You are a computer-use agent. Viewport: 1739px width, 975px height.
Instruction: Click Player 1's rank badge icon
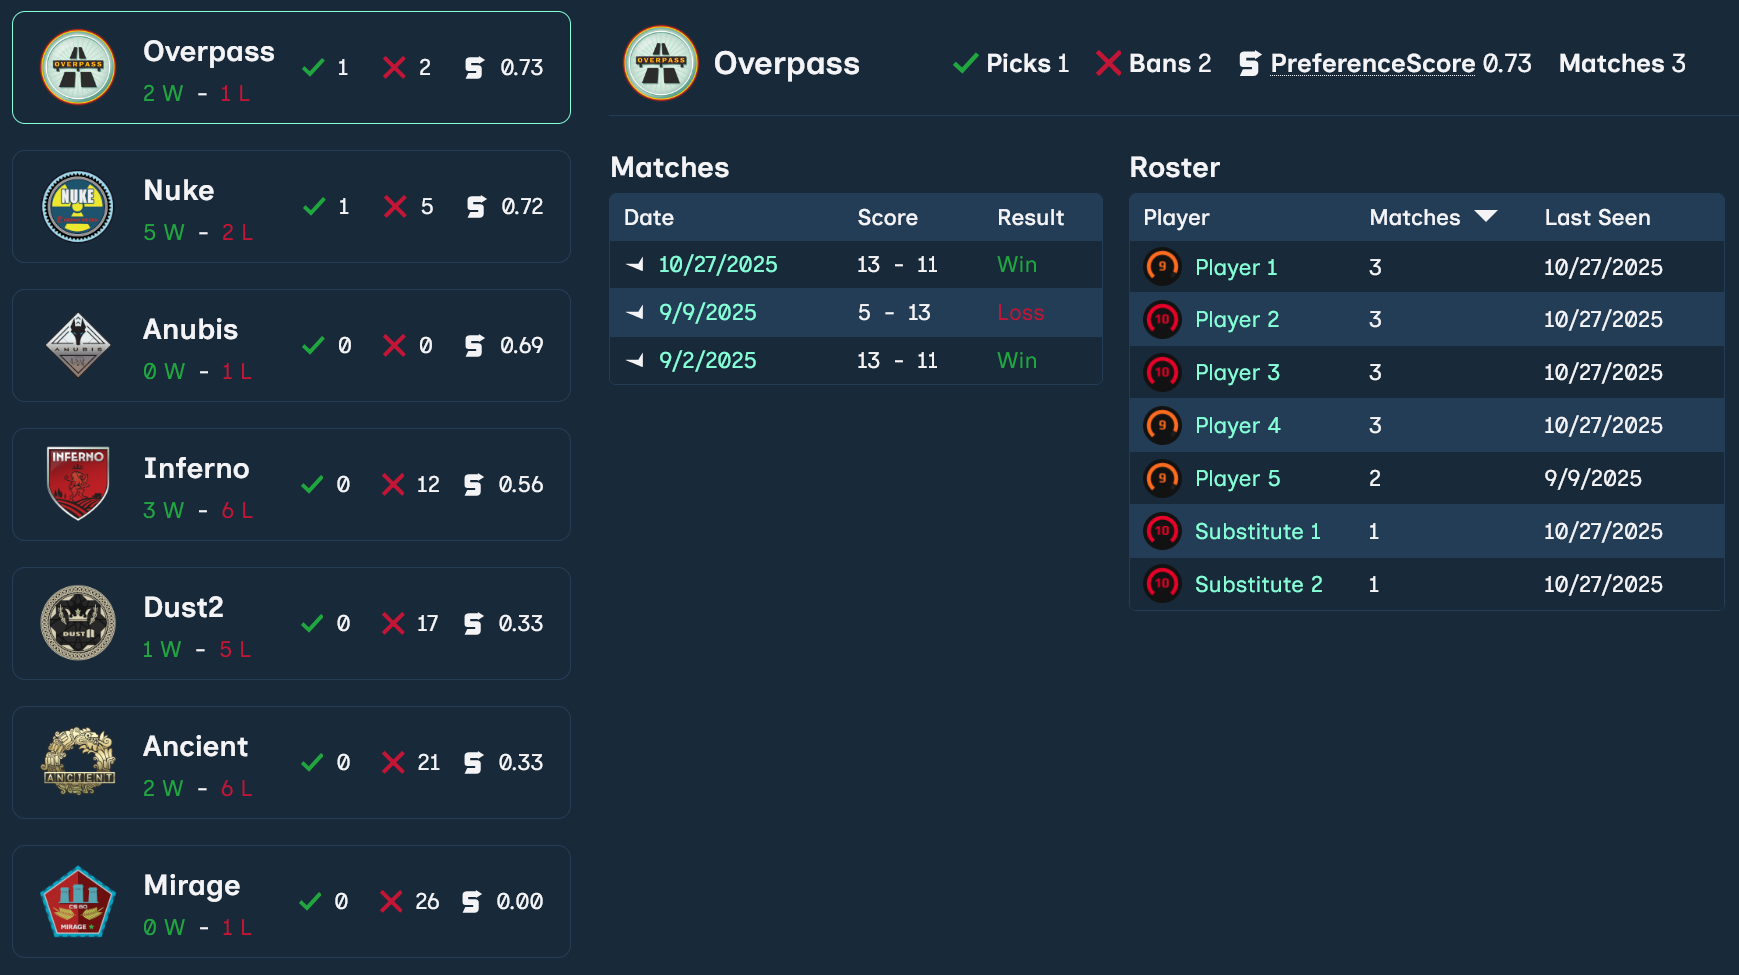(x=1162, y=267)
